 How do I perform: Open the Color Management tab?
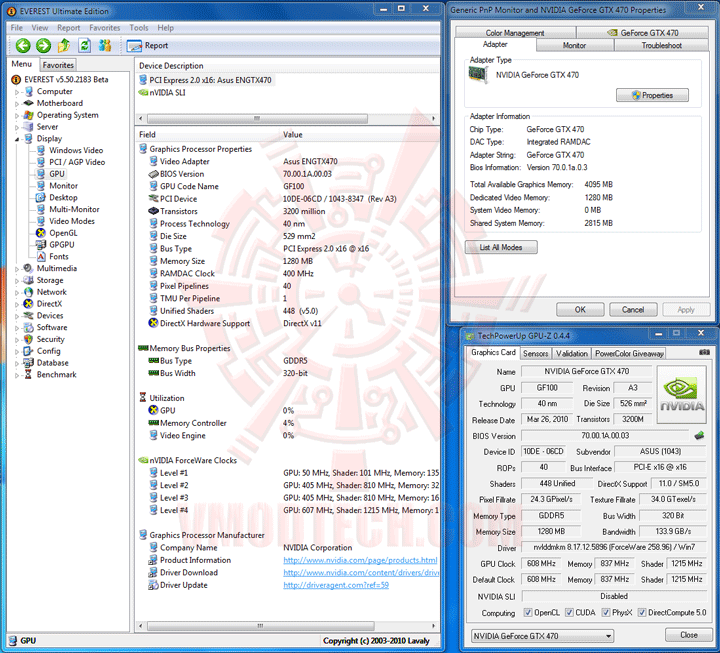tap(515, 33)
